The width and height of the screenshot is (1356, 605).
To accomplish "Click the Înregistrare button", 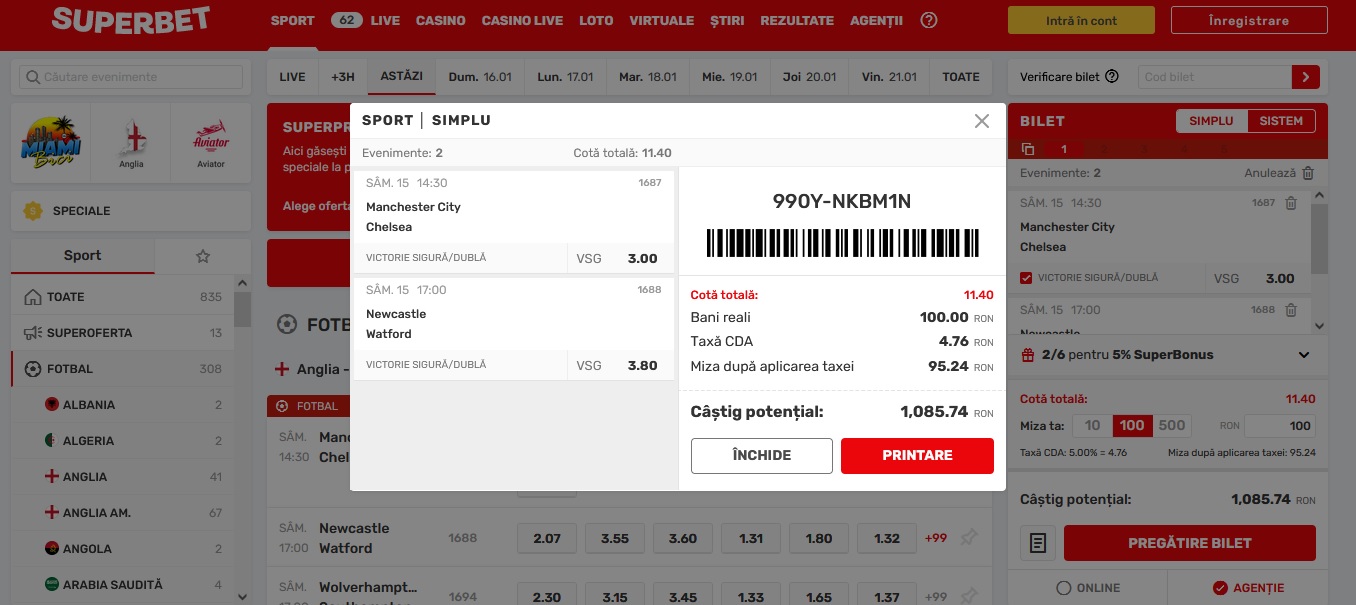I will pos(1248,20).
